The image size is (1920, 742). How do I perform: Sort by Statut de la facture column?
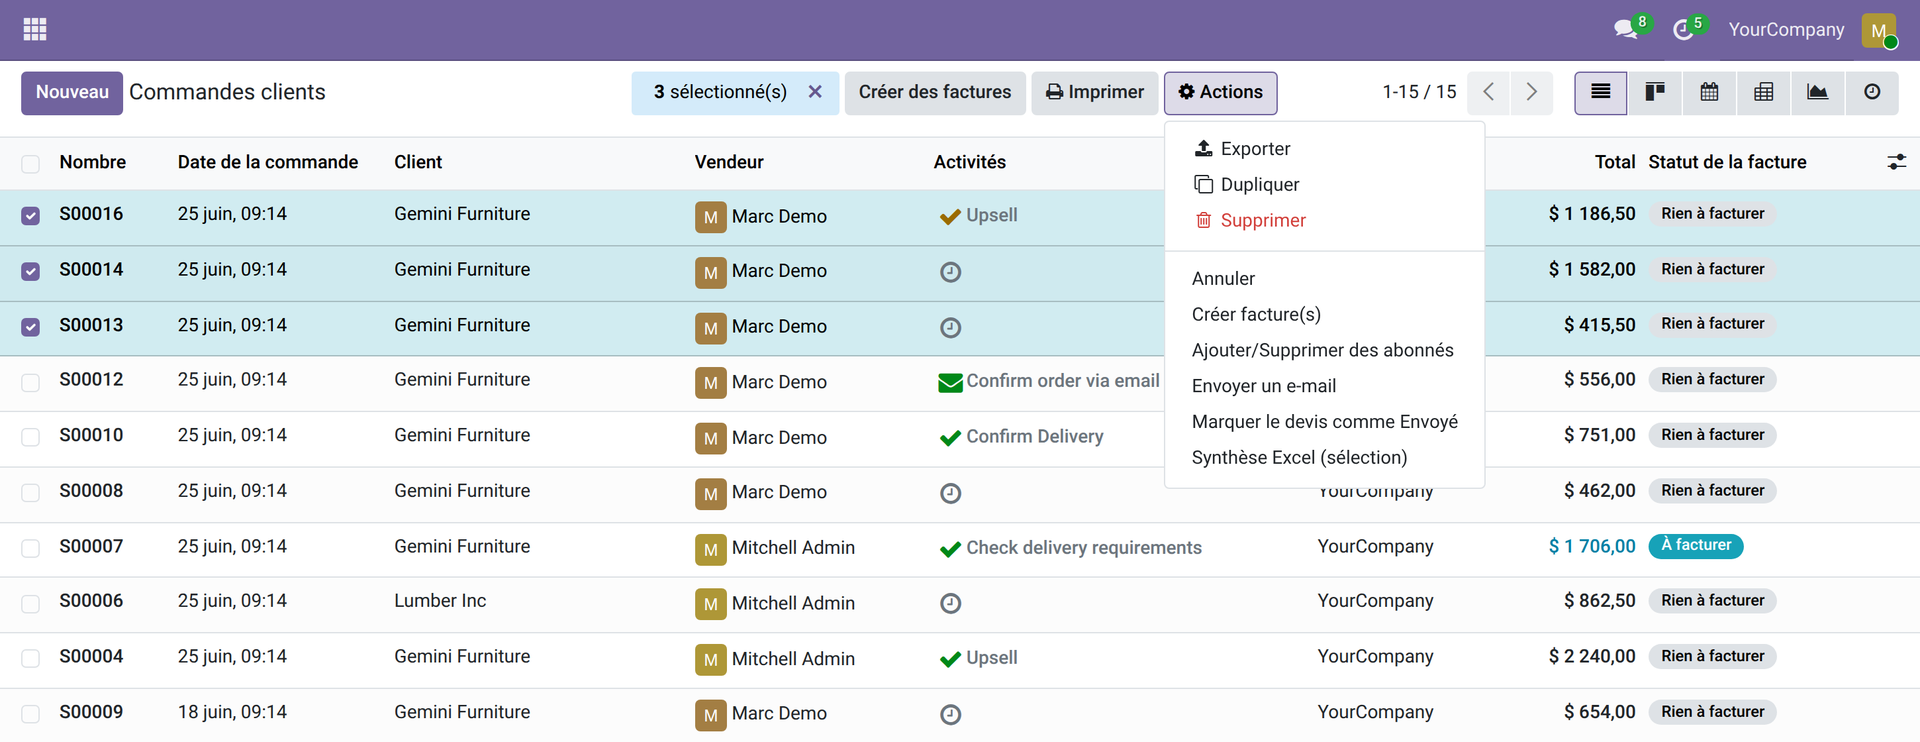1727,162
